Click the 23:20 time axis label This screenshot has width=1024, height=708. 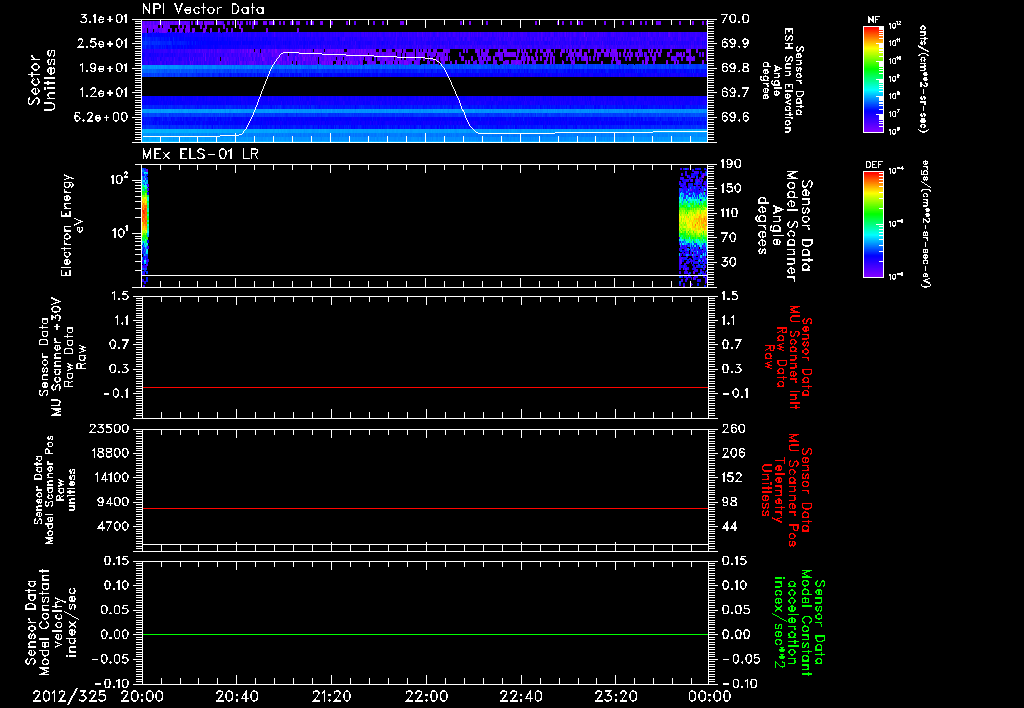pos(615,696)
